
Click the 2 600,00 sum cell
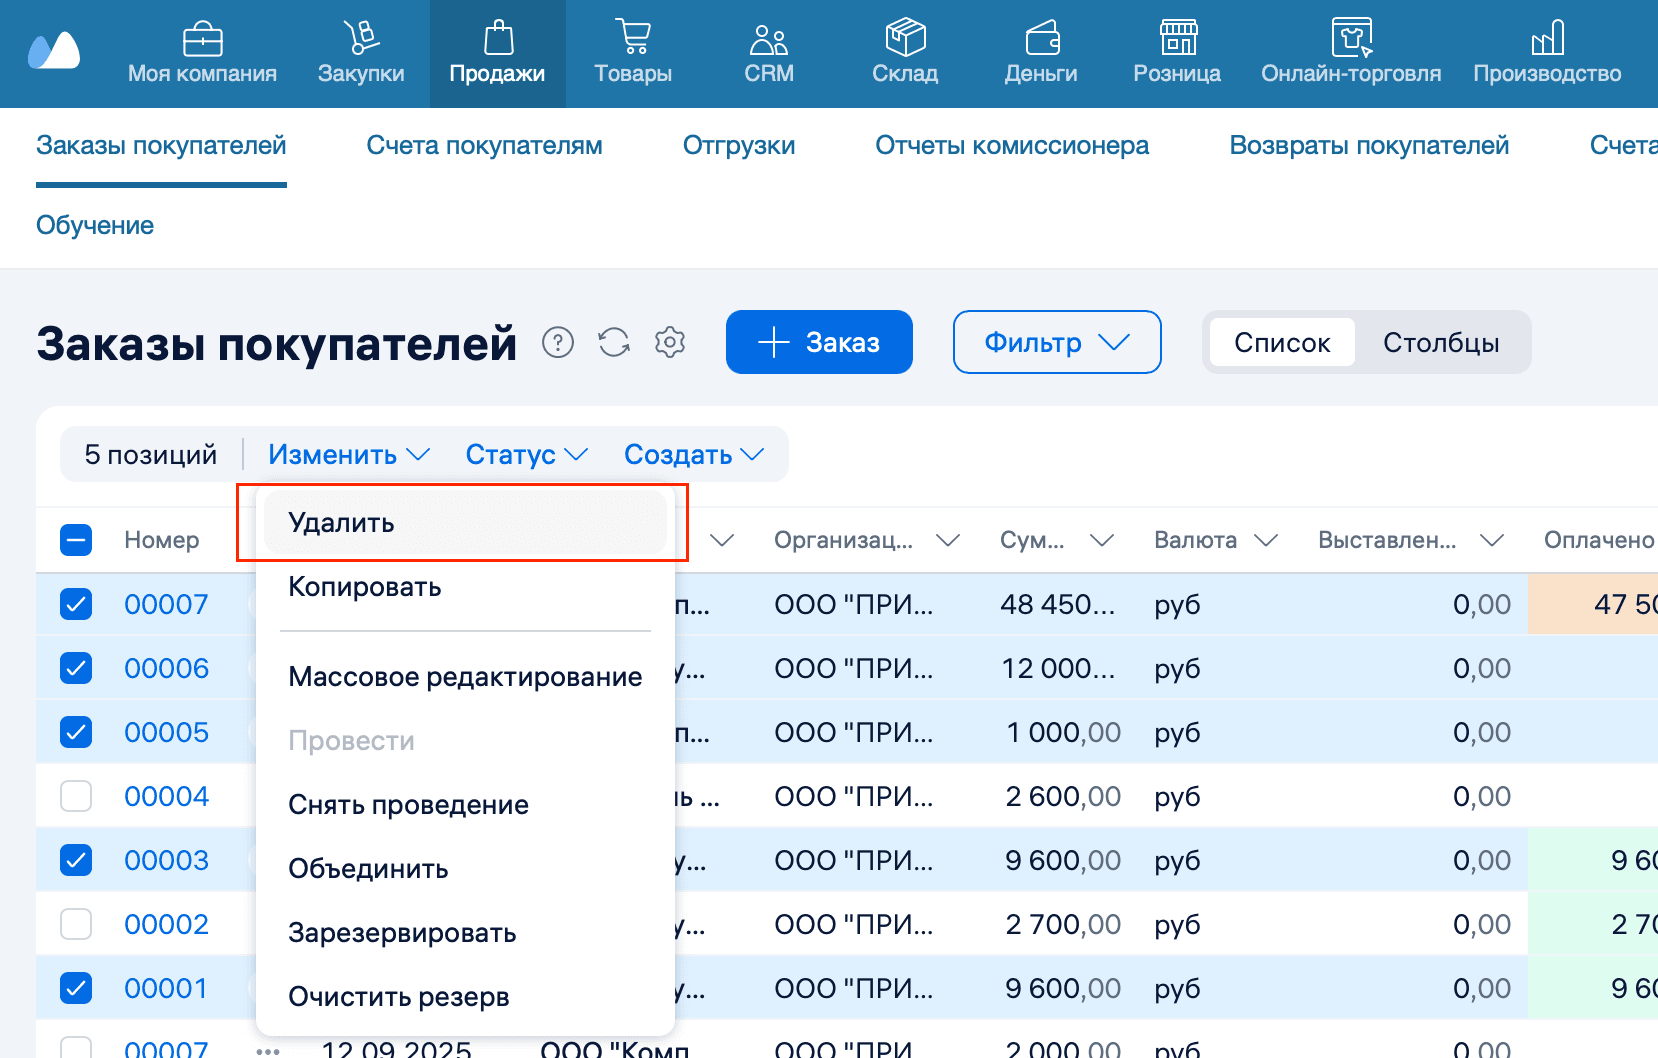pyautogui.click(x=1063, y=796)
